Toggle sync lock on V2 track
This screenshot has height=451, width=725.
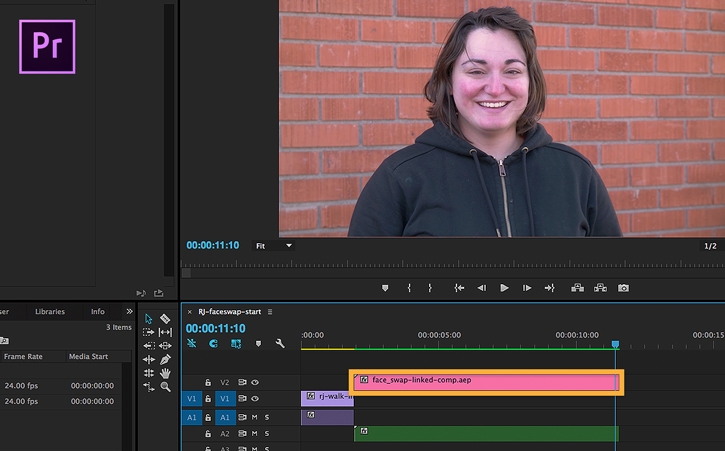click(242, 383)
